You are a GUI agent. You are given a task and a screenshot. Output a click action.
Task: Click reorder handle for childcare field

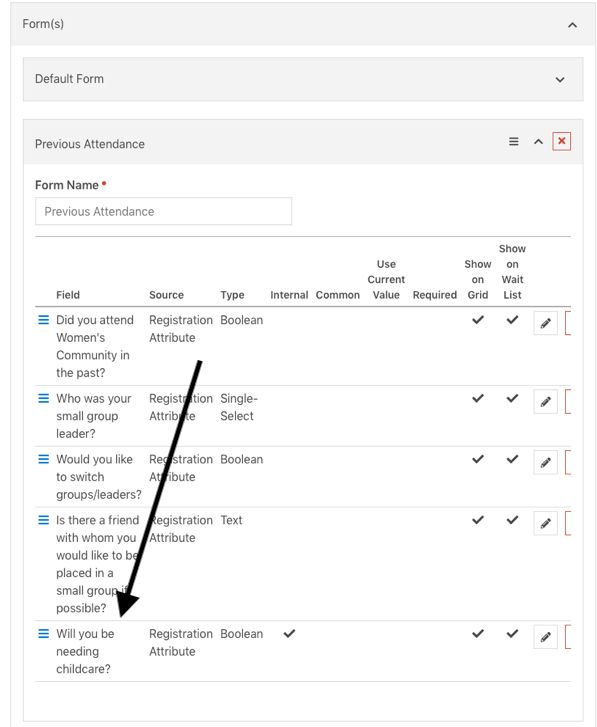(x=44, y=633)
